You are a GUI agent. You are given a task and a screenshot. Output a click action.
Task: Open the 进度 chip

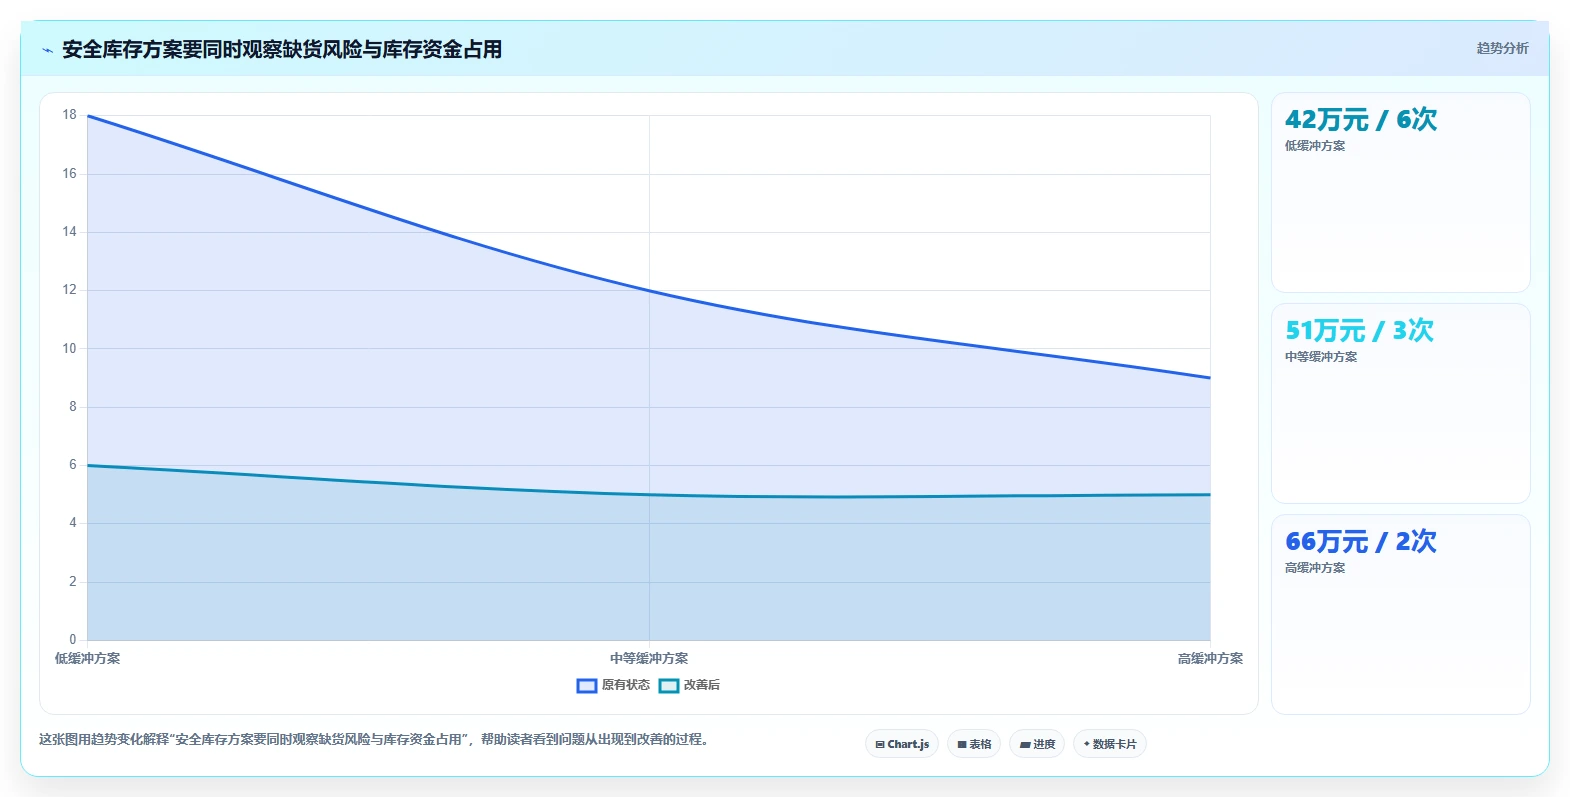(1037, 744)
